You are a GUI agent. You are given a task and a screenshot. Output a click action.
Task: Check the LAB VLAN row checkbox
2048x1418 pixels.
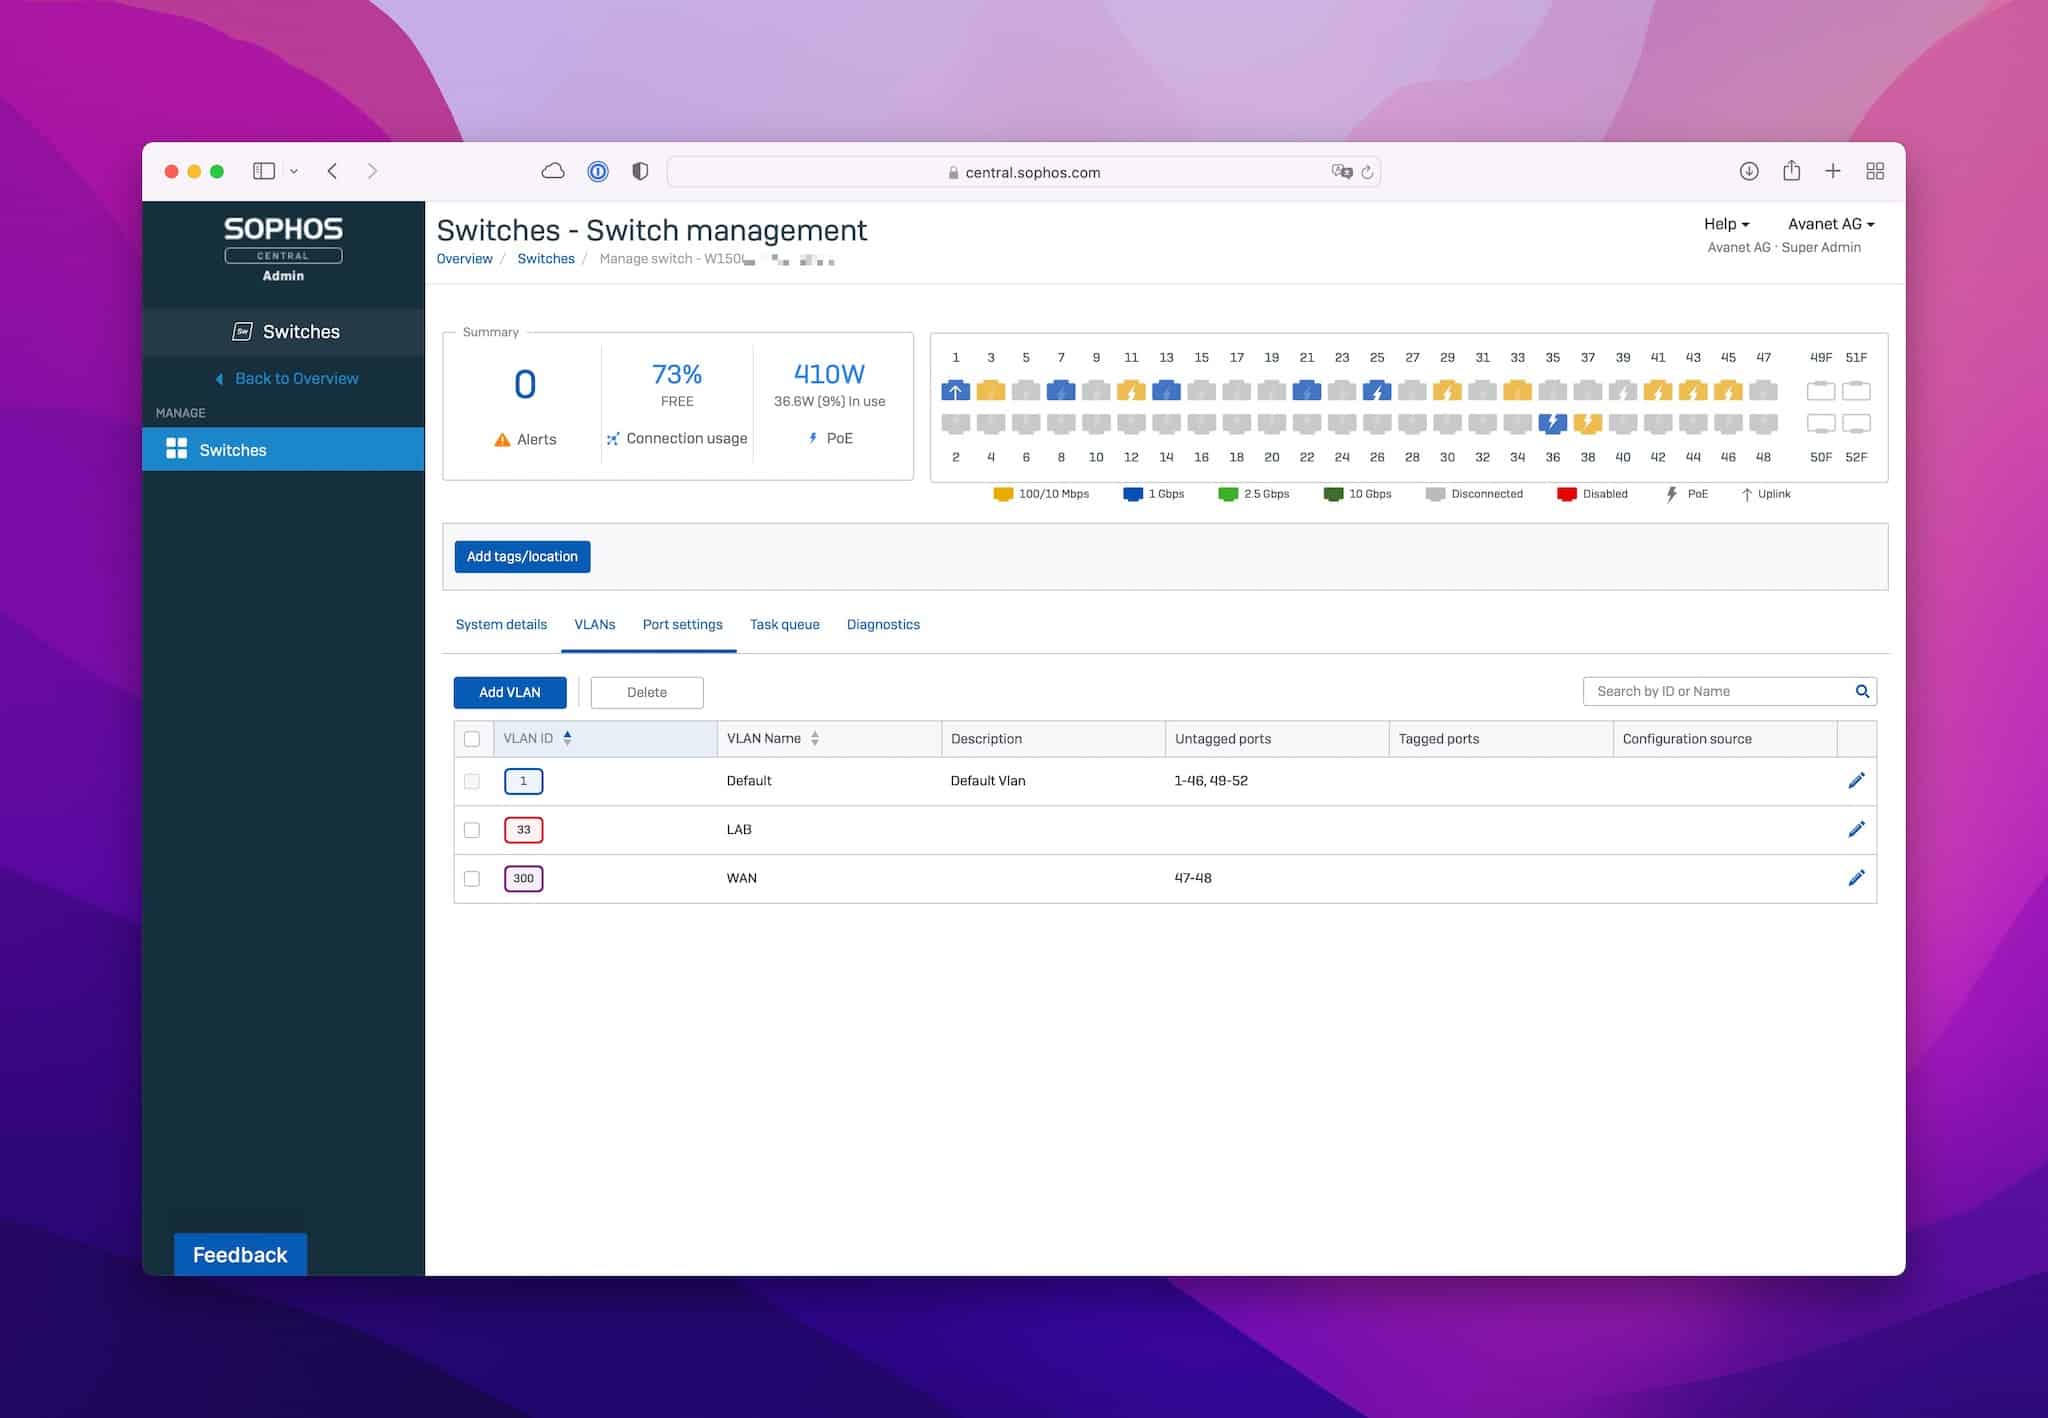[x=472, y=830]
